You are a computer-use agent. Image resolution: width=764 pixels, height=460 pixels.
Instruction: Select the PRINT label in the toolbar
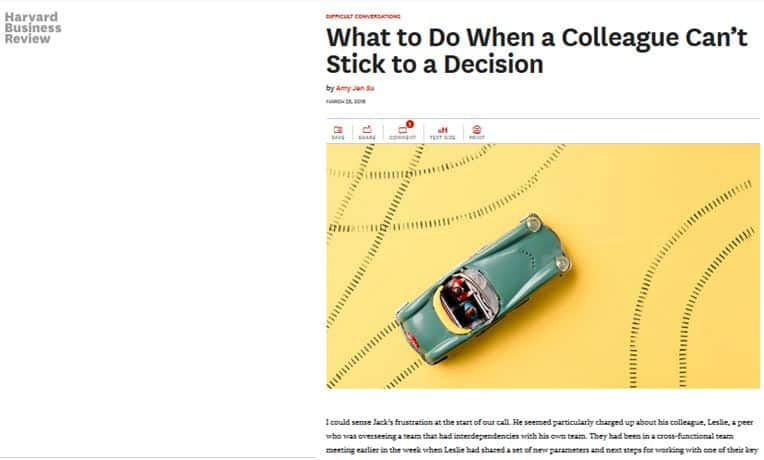click(x=477, y=138)
